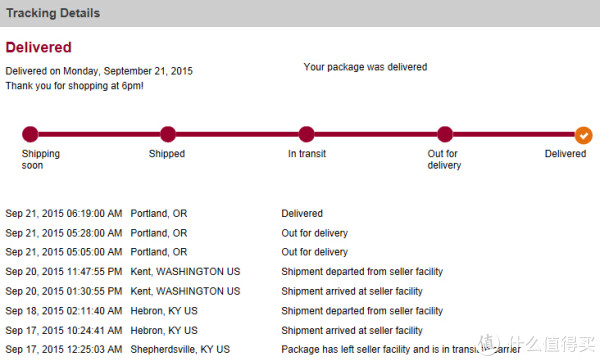Image resolution: width=600 pixels, height=361 pixels.
Task: Click the Sep 21 05:28:00 AM timestamp
Action: 64,233
